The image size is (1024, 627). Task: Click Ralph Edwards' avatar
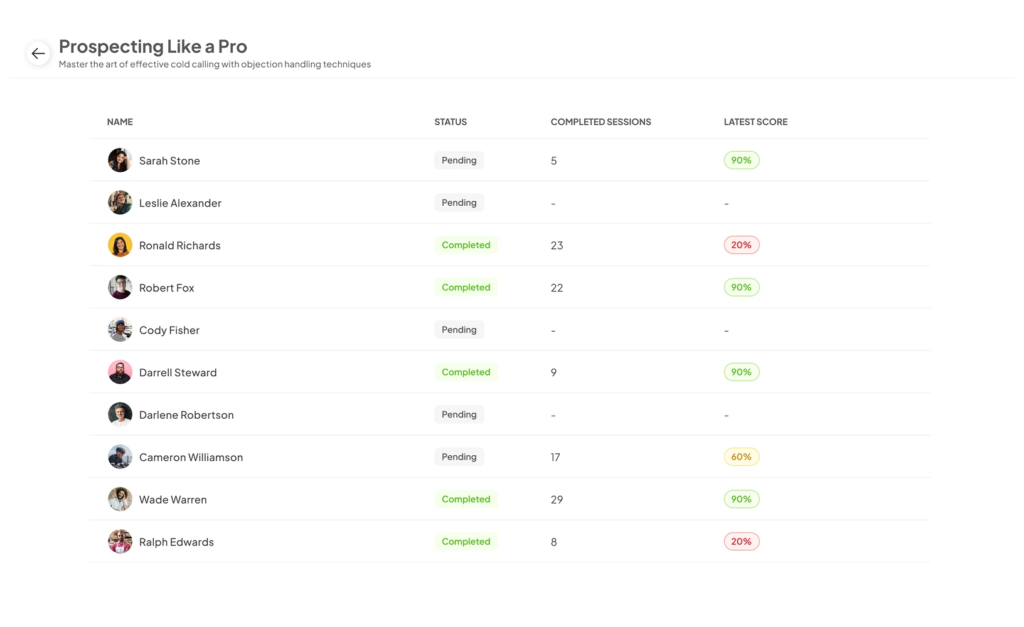[120, 541]
